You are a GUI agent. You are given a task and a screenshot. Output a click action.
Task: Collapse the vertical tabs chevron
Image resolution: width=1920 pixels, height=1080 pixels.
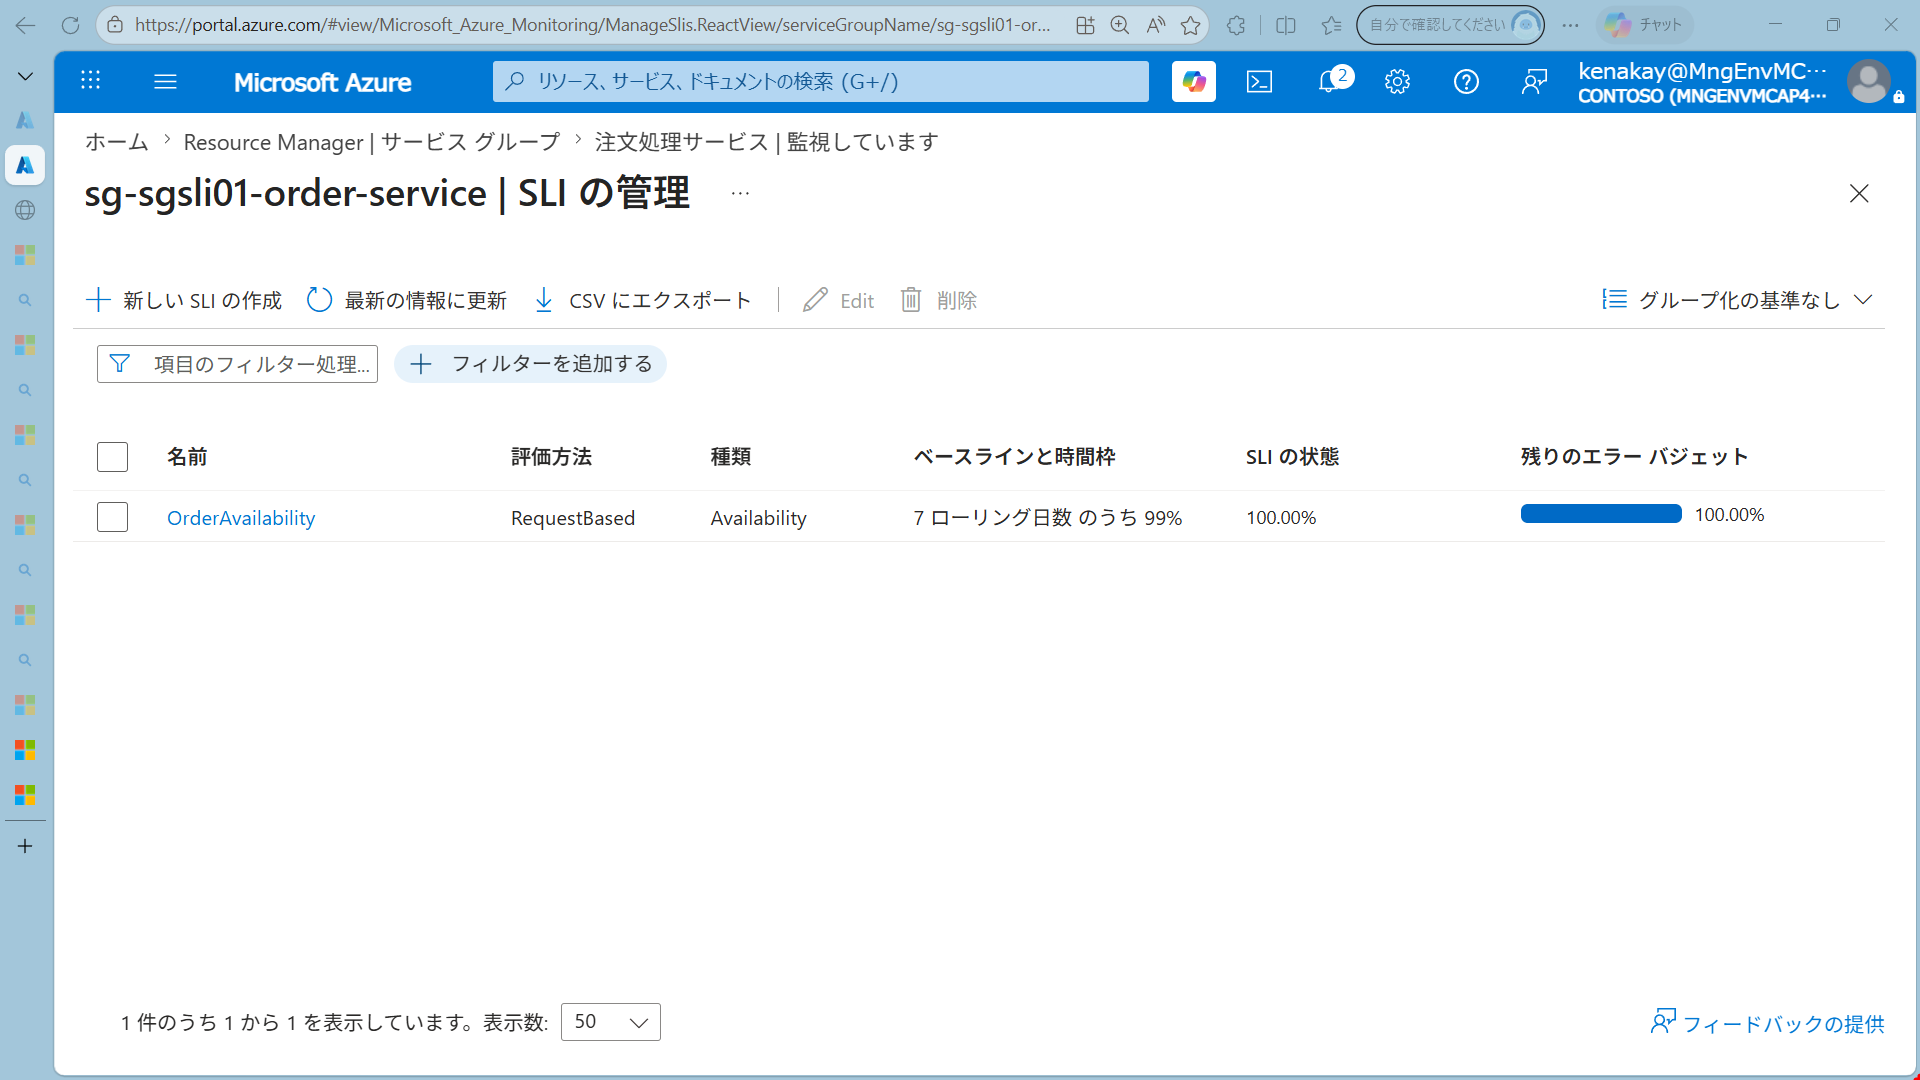click(25, 76)
